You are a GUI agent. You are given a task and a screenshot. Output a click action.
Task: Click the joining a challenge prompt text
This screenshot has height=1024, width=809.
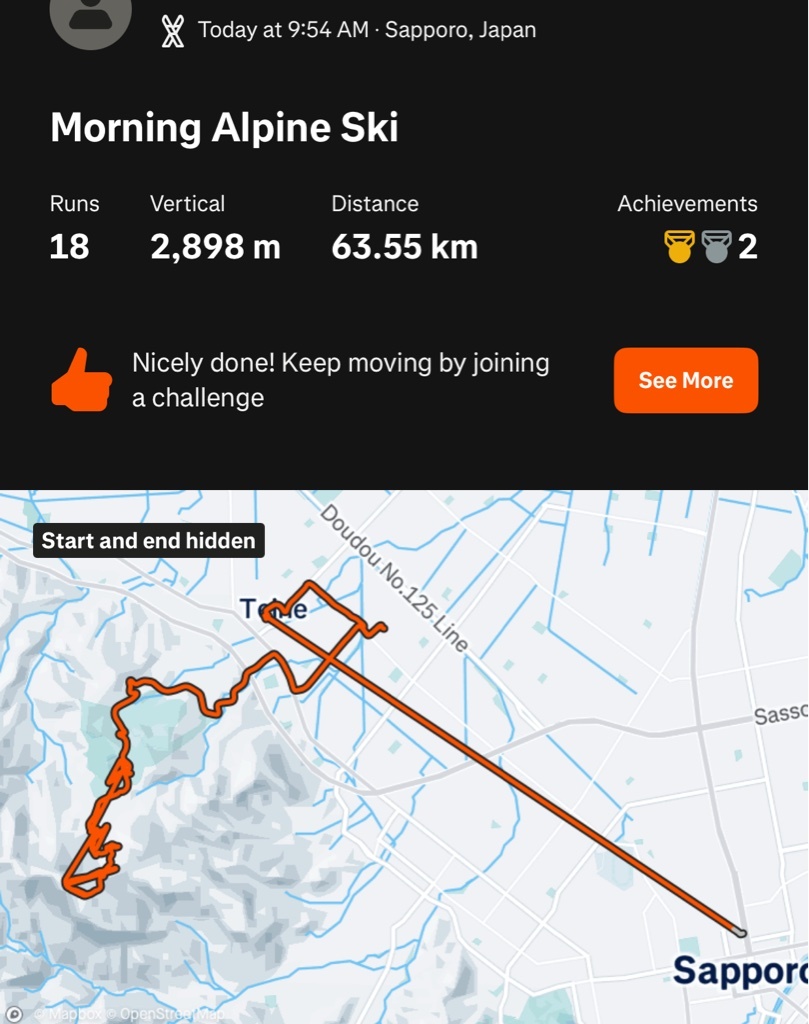(x=340, y=380)
